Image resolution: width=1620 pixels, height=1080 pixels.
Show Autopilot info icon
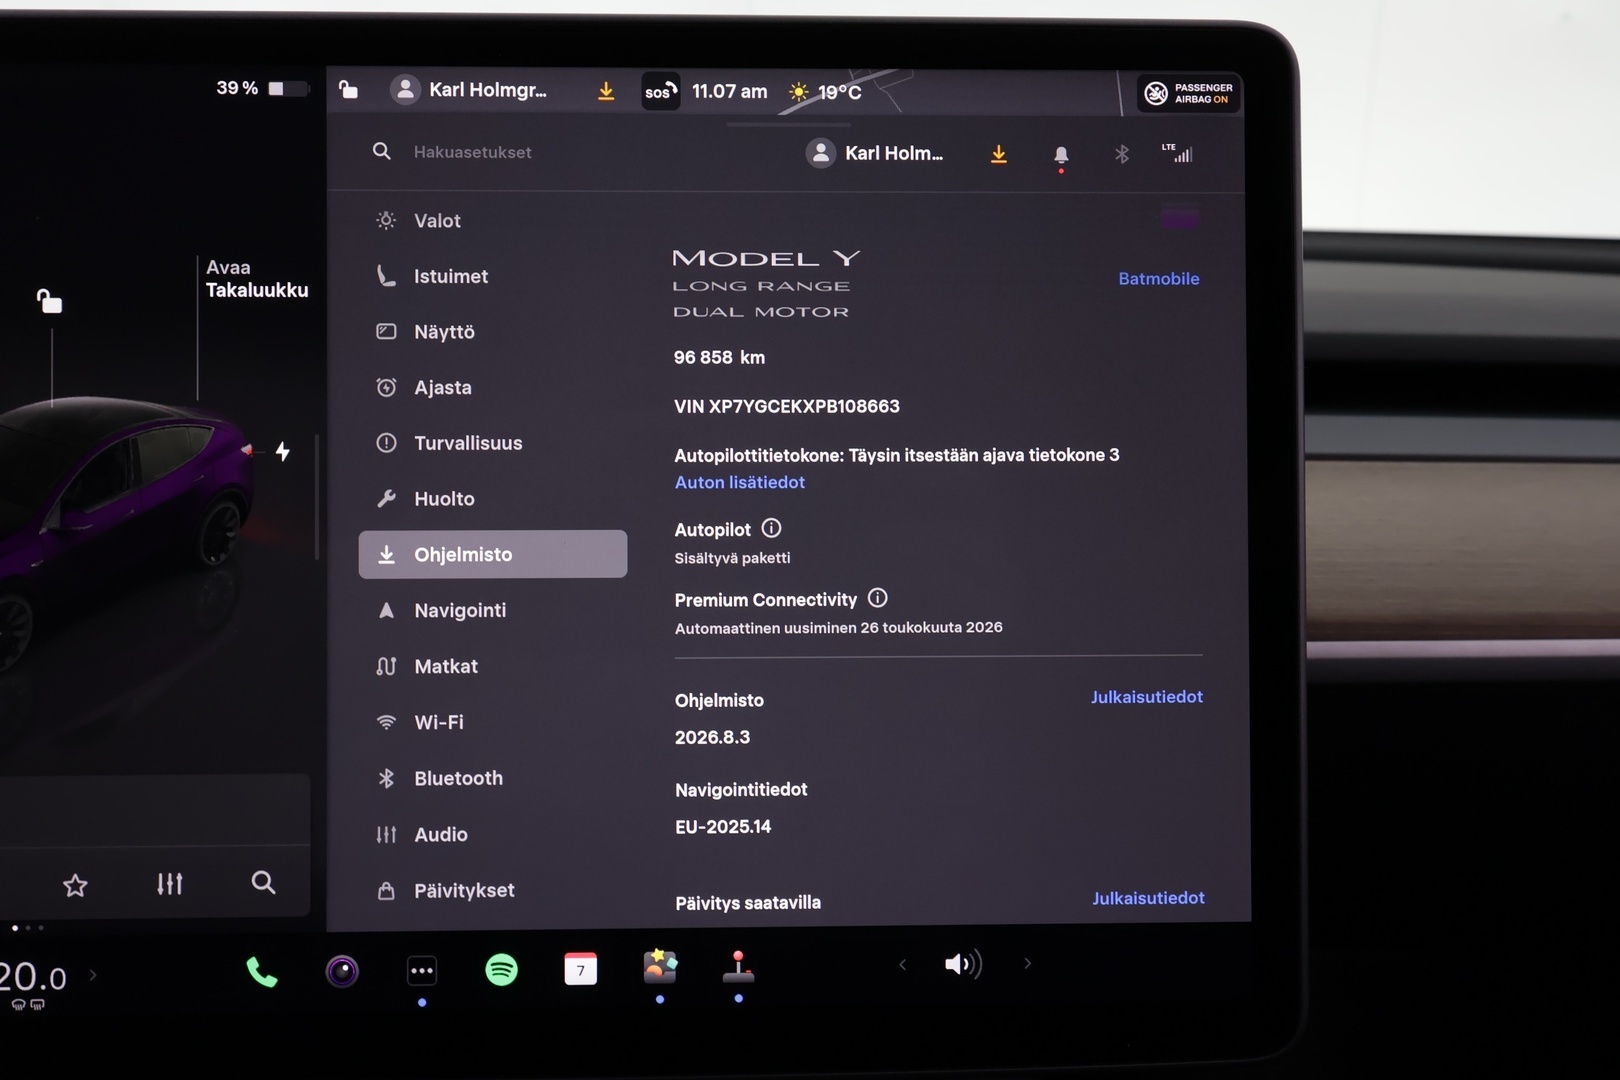(x=771, y=528)
